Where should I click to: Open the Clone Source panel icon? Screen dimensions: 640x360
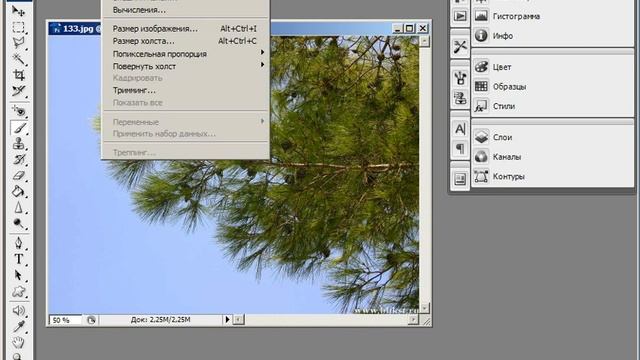[460, 98]
